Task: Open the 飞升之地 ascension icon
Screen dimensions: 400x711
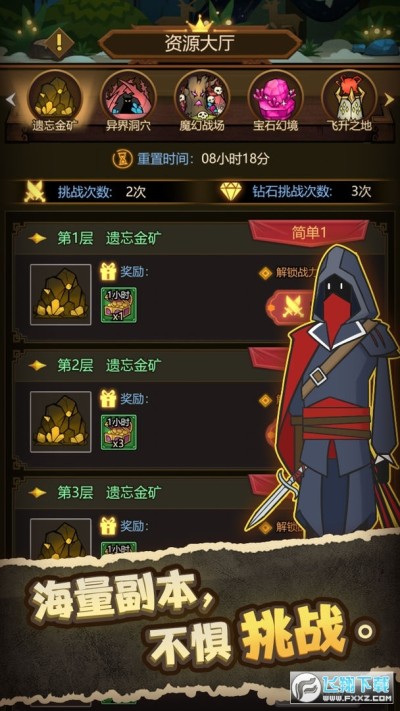Action: click(349, 97)
